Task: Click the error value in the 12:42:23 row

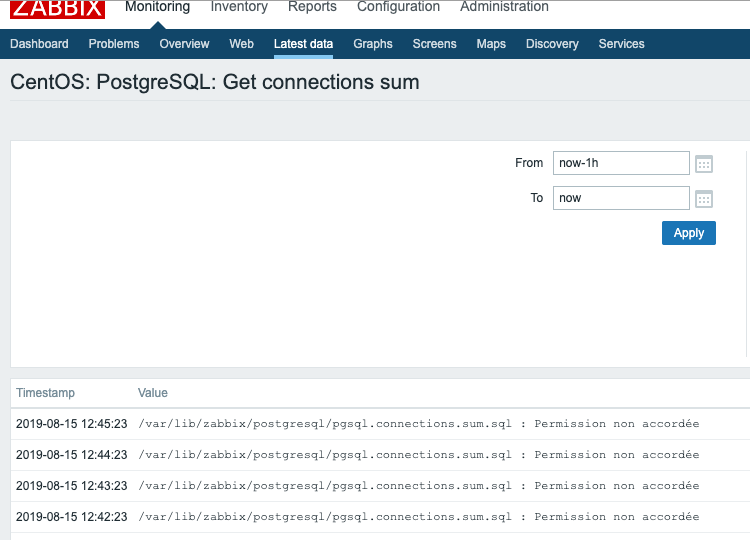Action: click(419, 517)
